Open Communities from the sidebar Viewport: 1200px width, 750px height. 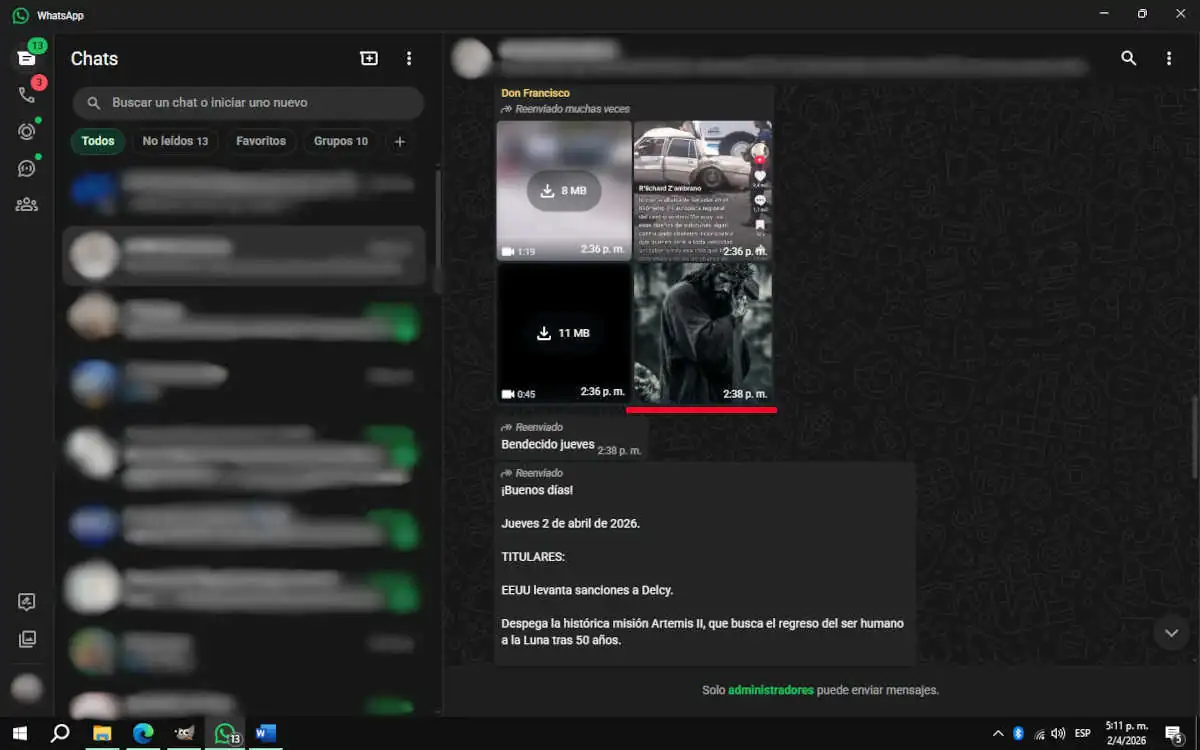(x=26, y=204)
